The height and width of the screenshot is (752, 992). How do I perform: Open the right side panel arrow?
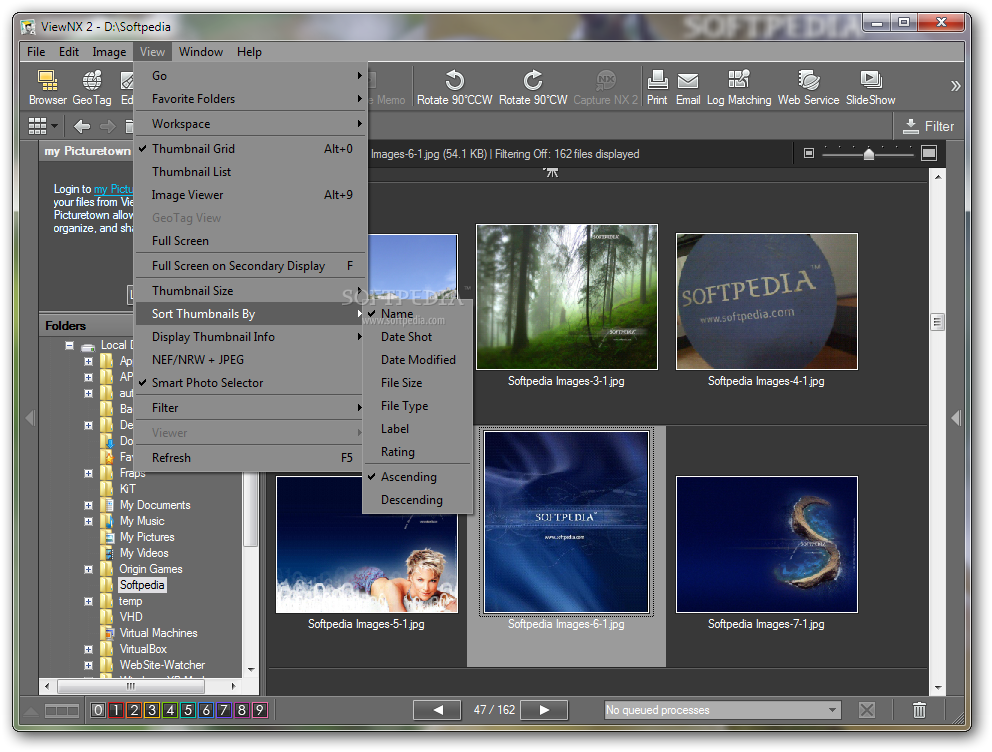pos(956,418)
